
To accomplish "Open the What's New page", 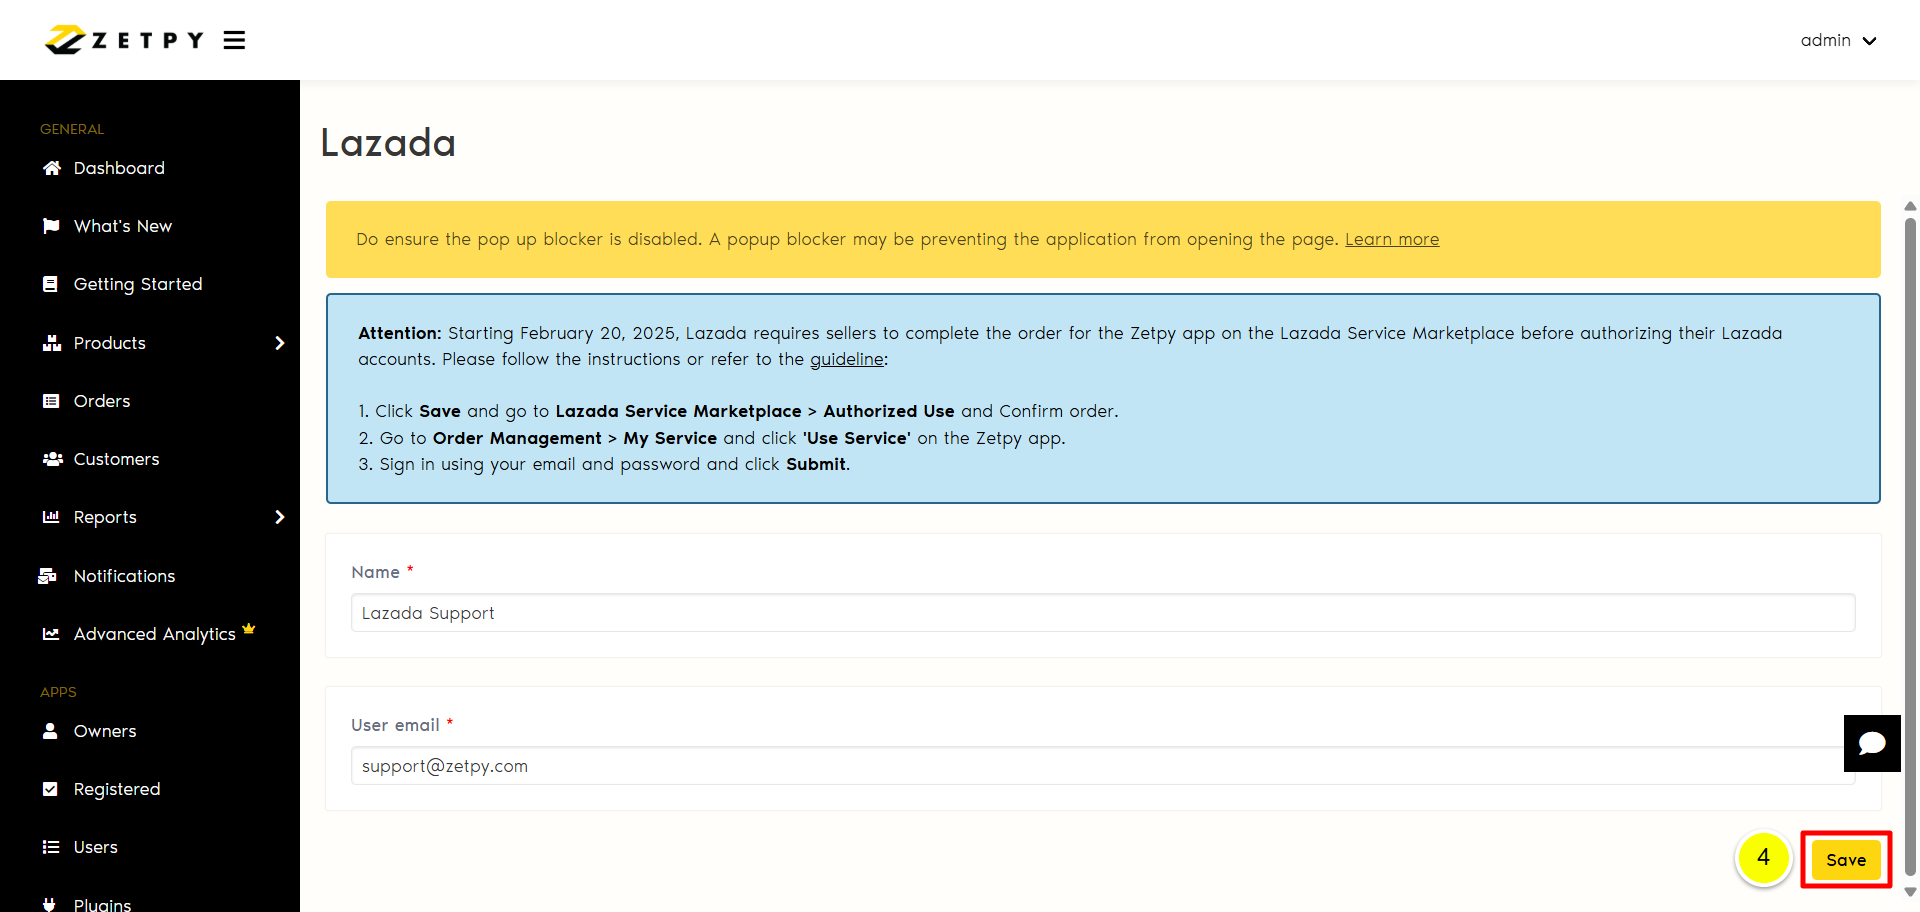I will 123,226.
